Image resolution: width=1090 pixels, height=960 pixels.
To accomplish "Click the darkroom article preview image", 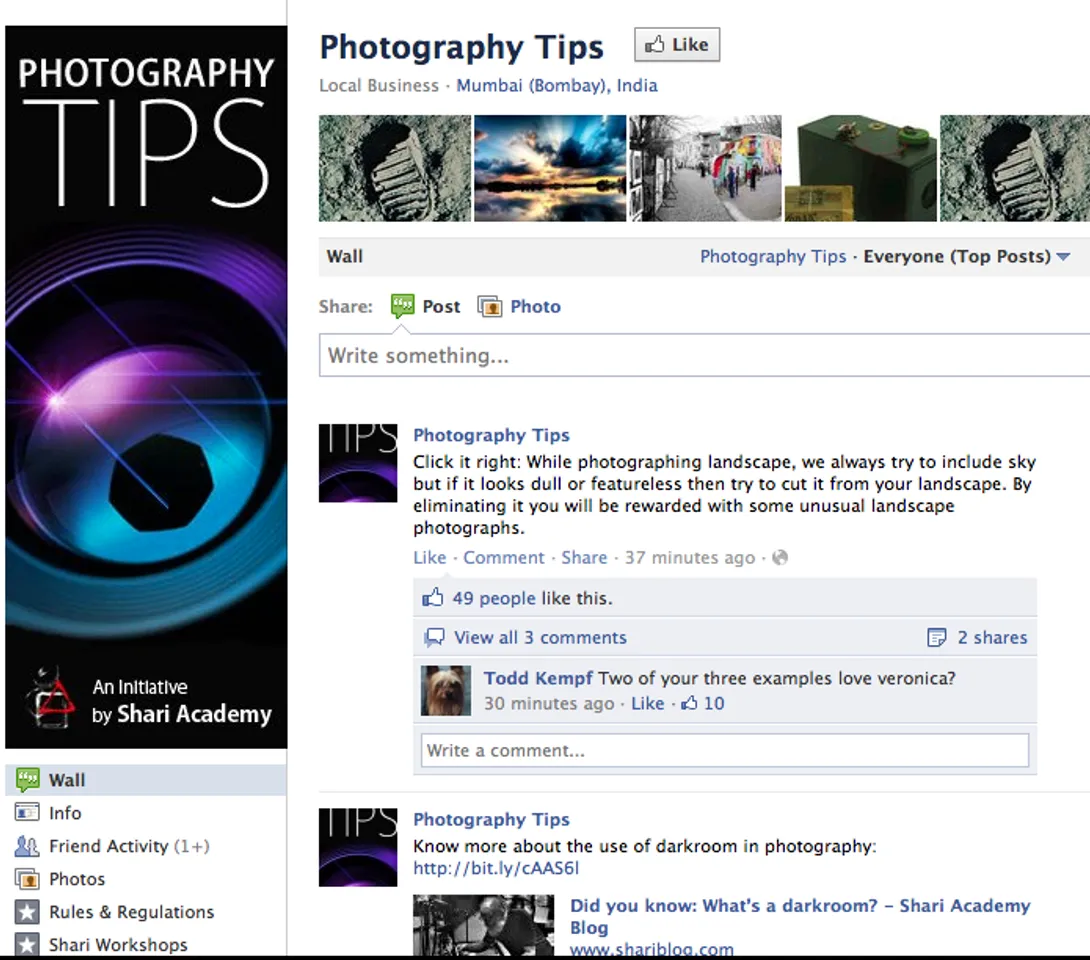I will pyautogui.click(x=484, y=925).
